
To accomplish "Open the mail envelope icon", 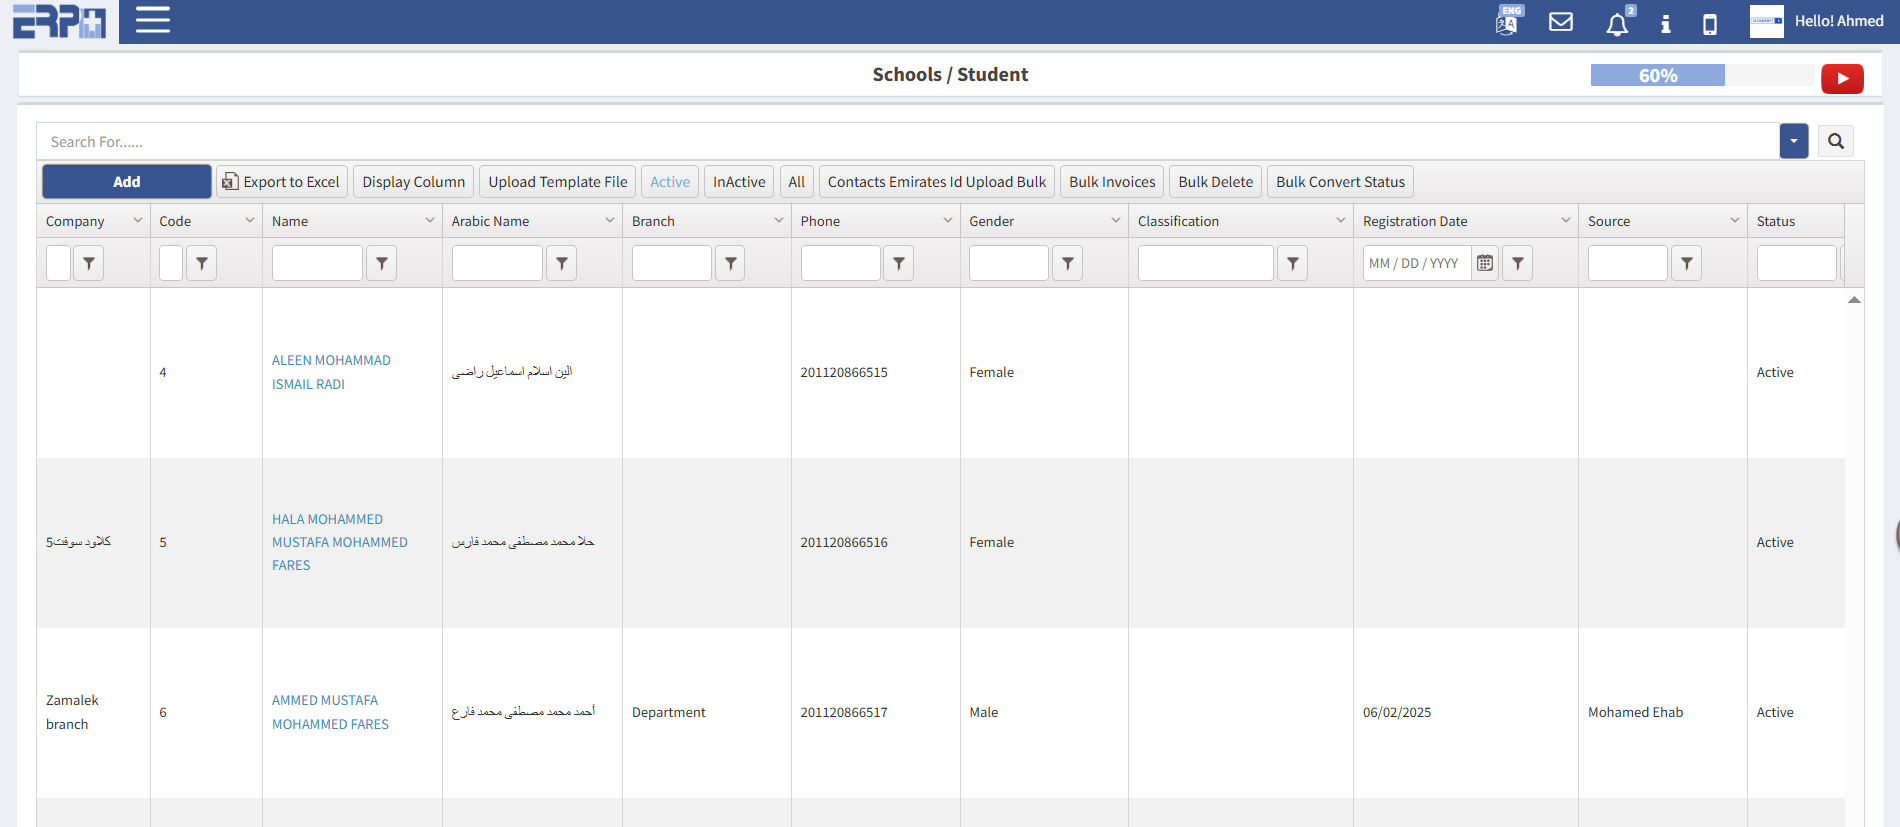I will click(1560, 22).
